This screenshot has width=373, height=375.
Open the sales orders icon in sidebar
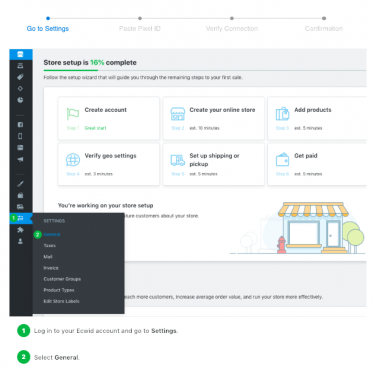click(x=20, y=66)
